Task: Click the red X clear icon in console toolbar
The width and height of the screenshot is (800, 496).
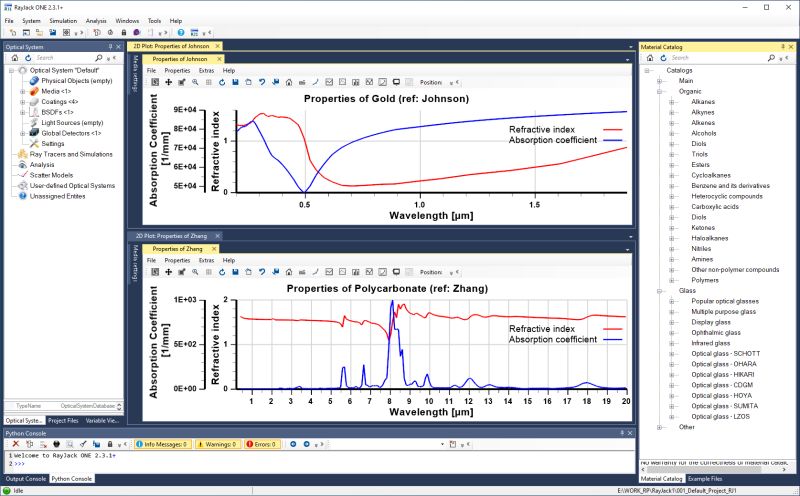Action: coord(16,443)
